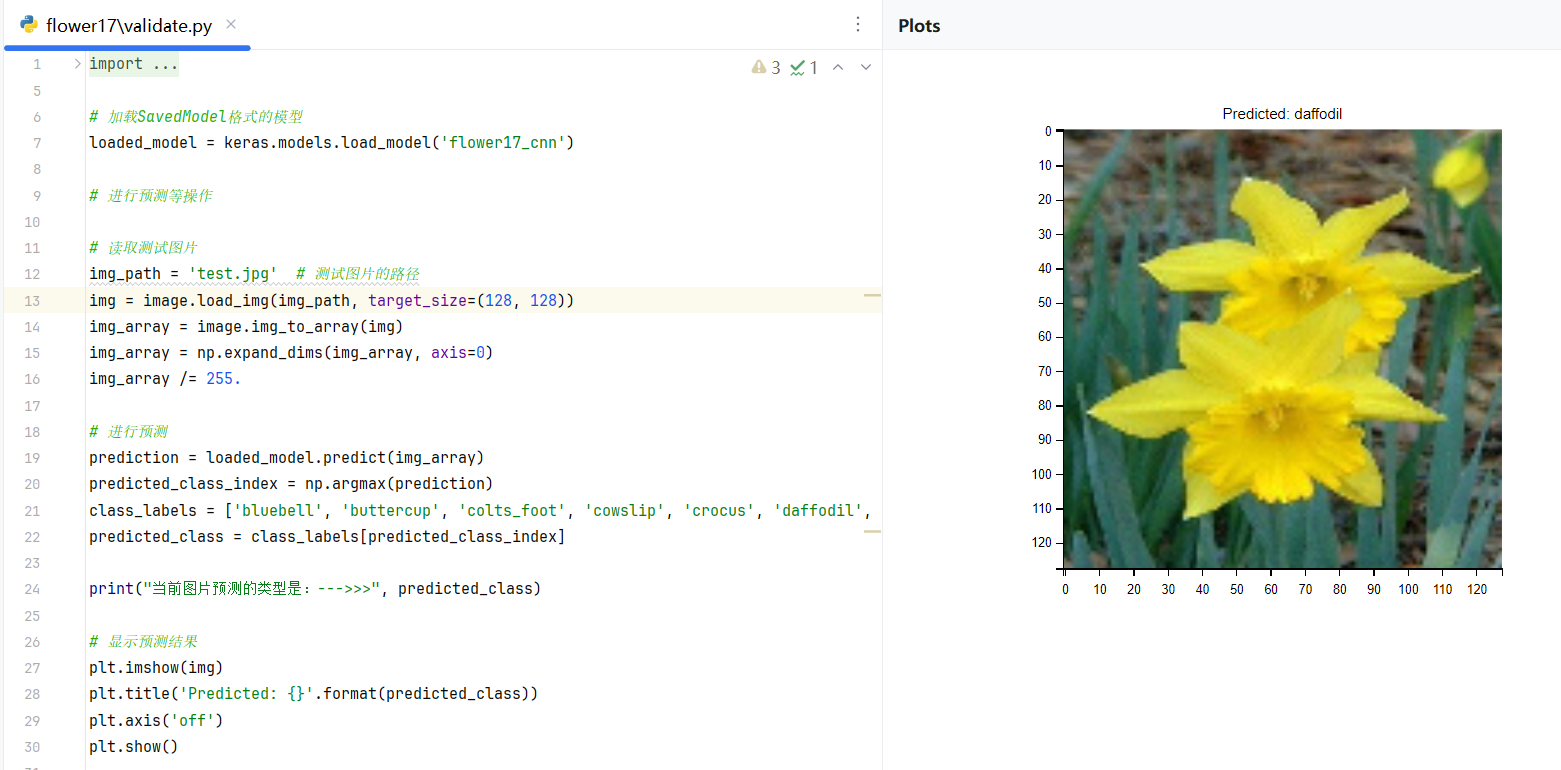Click the SavedModel comment on line 6
Image resolution: width=1561 pixels, height=770 pixels.
pyautogui.click(x=196, y=116)
